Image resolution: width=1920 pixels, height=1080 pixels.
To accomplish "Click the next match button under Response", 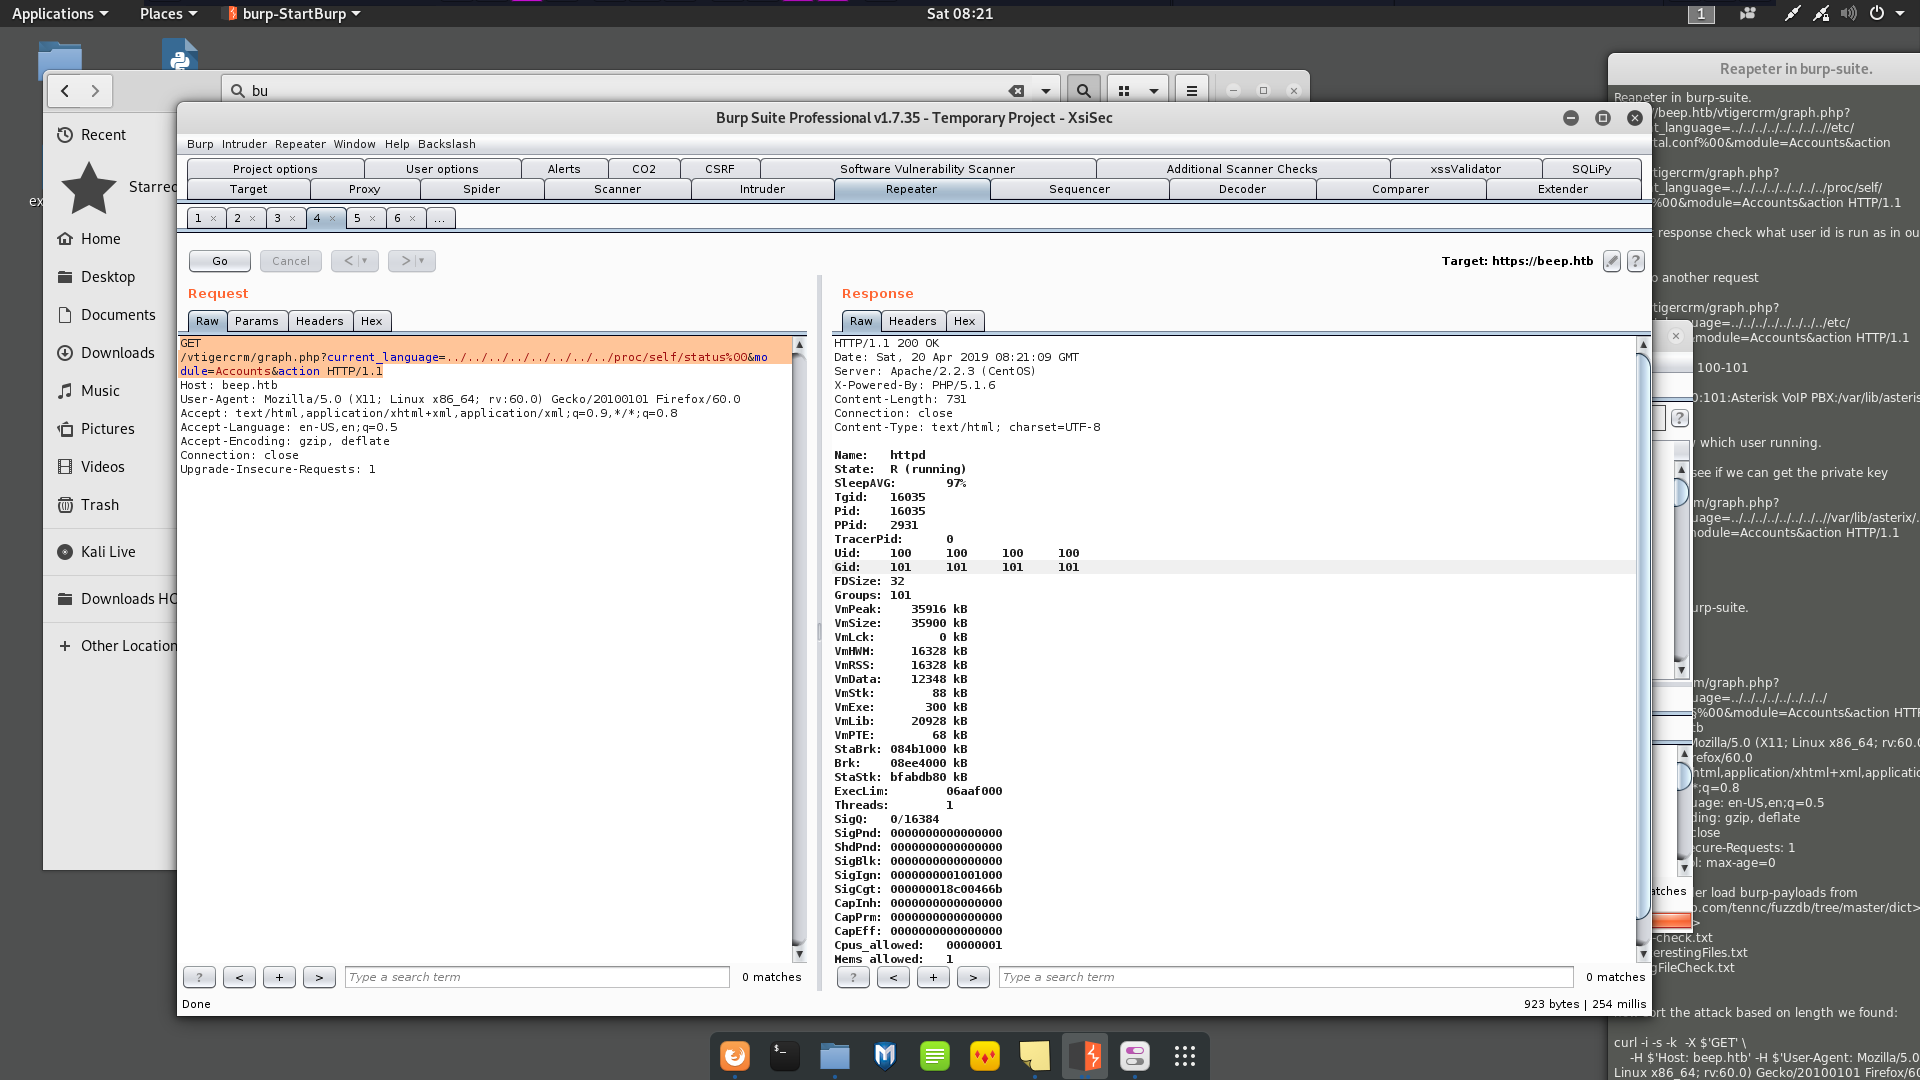I will 973,977.
